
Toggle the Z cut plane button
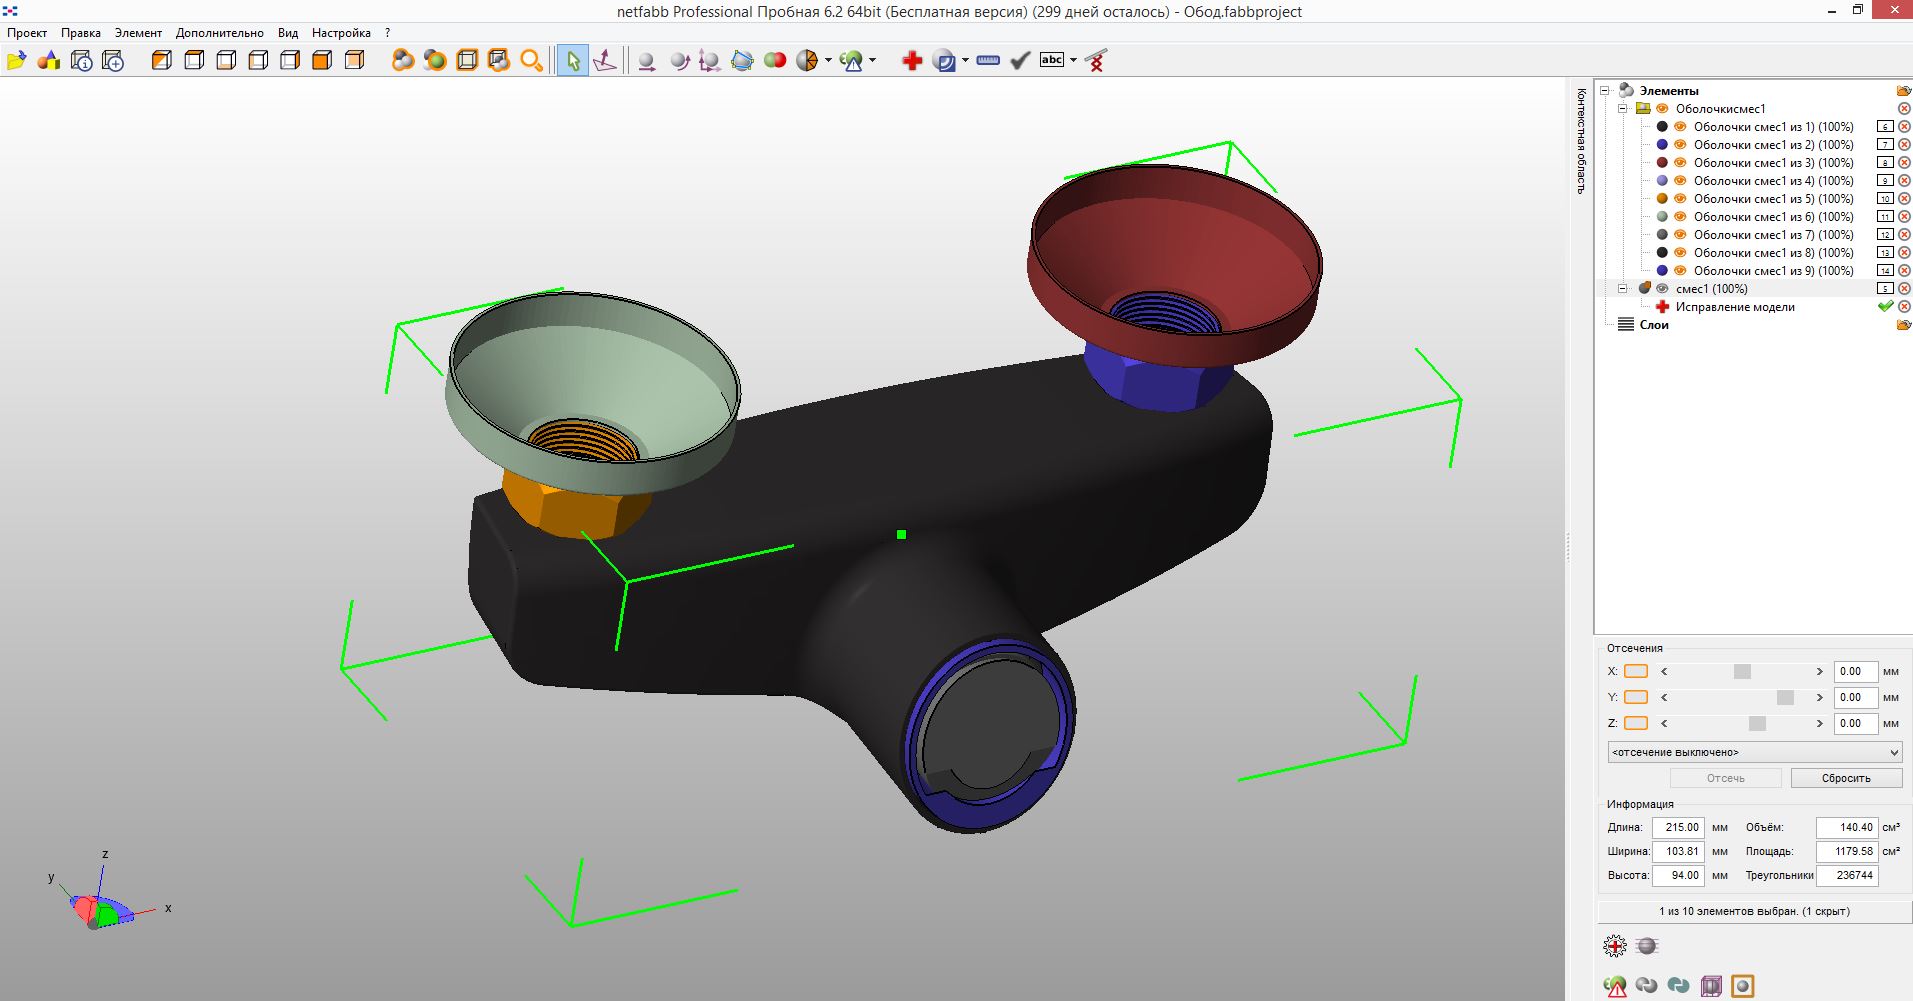[1636, 724]
